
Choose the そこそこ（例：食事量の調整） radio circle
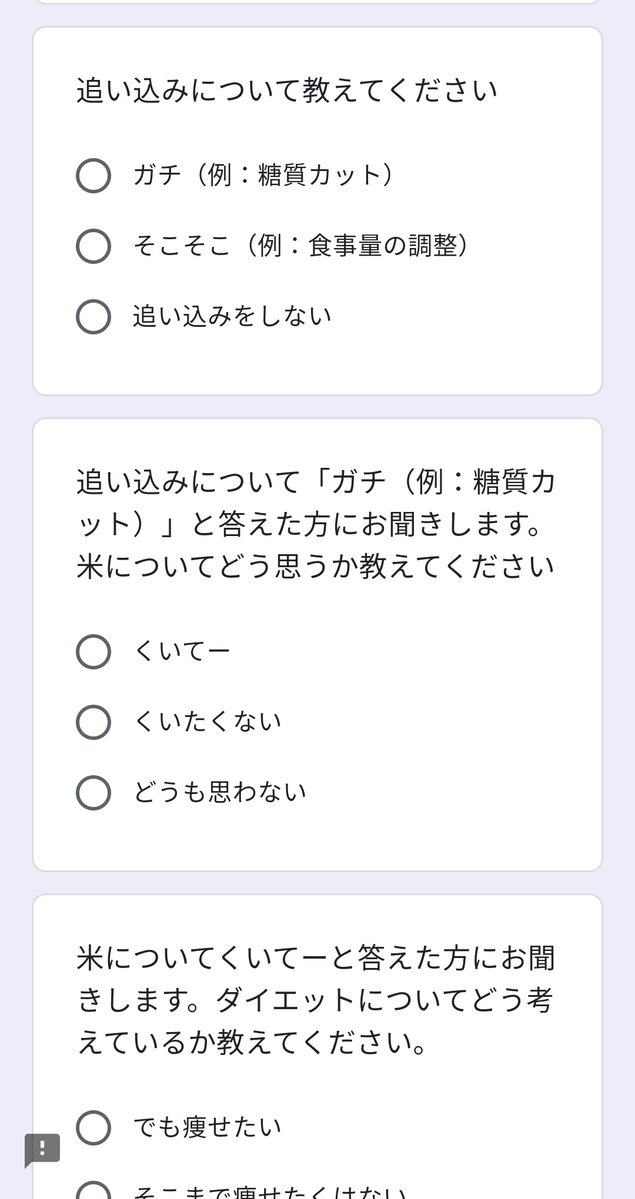click(93, 246)
